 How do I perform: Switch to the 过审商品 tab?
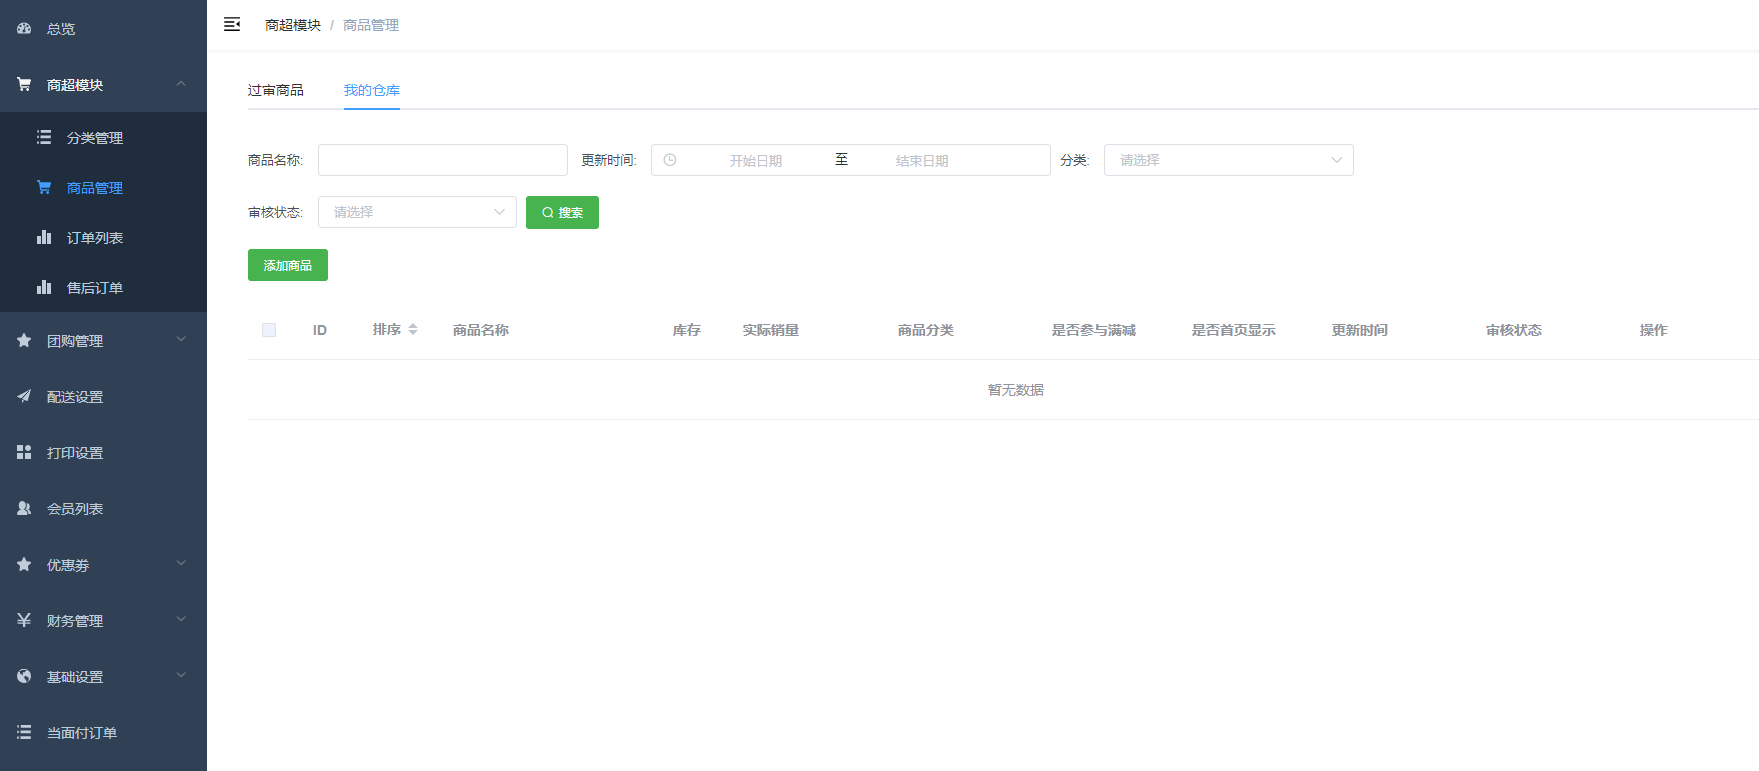(275, 90)
